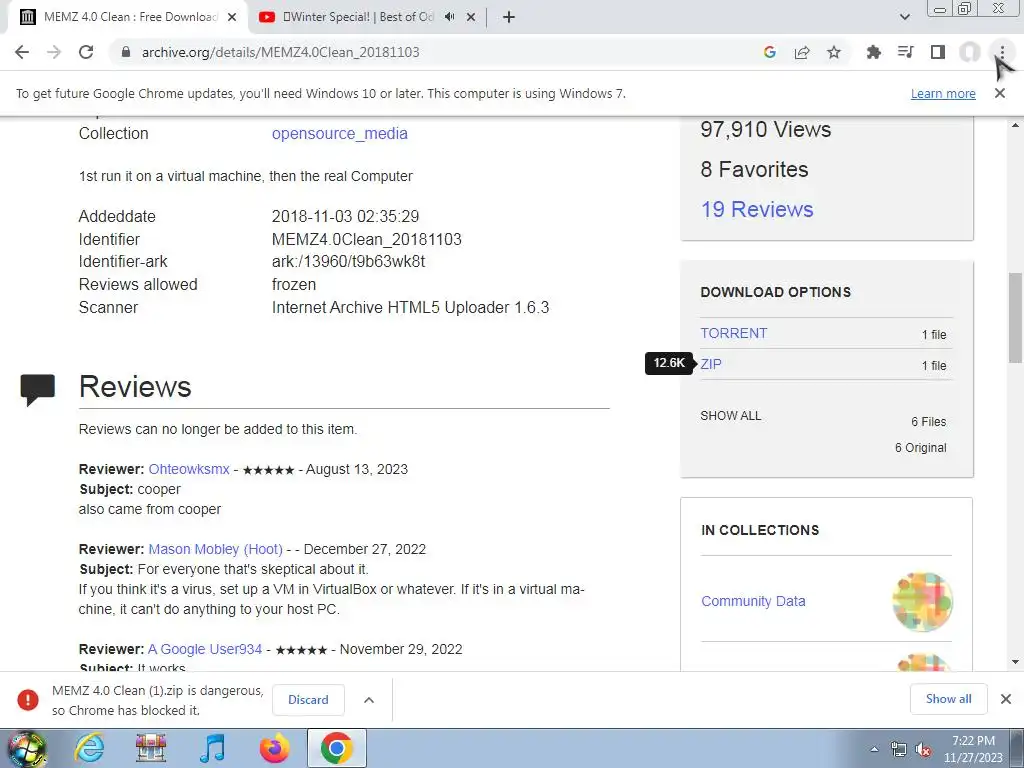
Task: Go back using the browser back arrow
Action: (22, 52)
